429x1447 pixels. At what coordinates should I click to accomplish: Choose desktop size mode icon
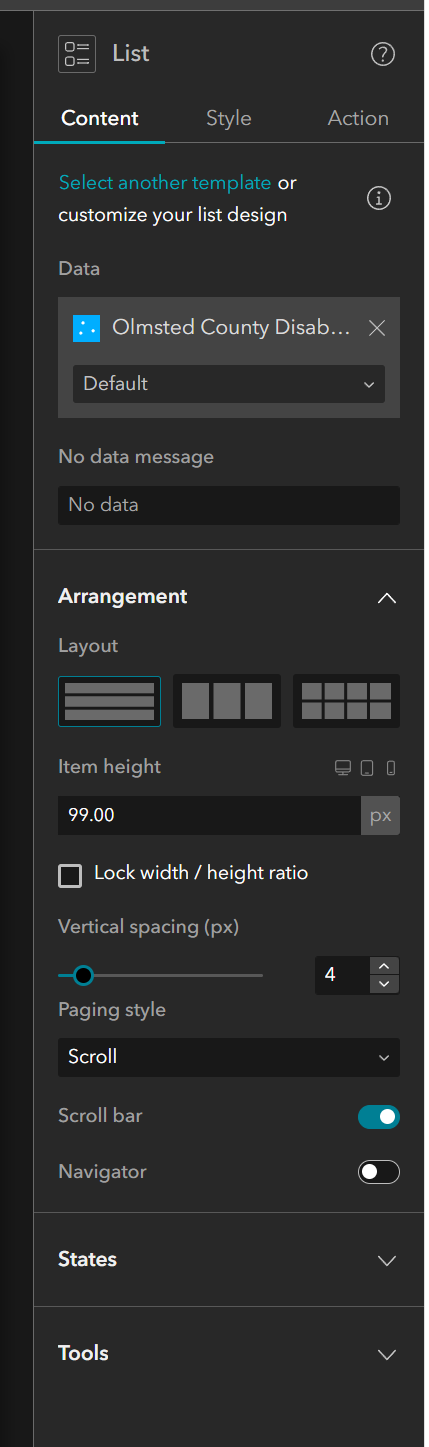coord(343,768)
